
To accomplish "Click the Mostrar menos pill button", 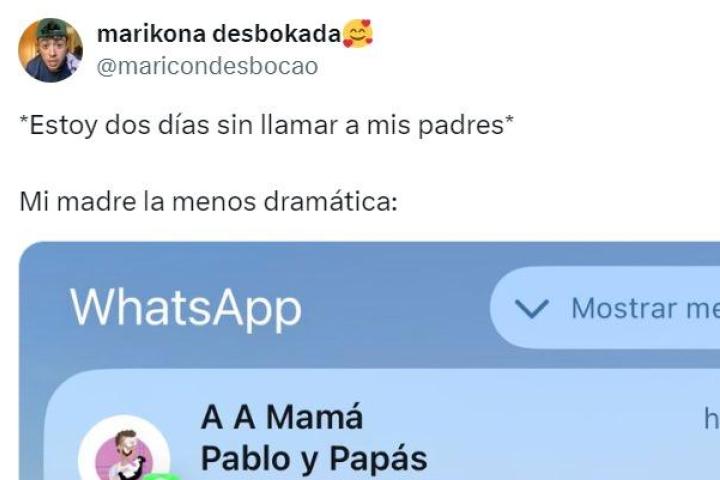I will click(605, 307).
